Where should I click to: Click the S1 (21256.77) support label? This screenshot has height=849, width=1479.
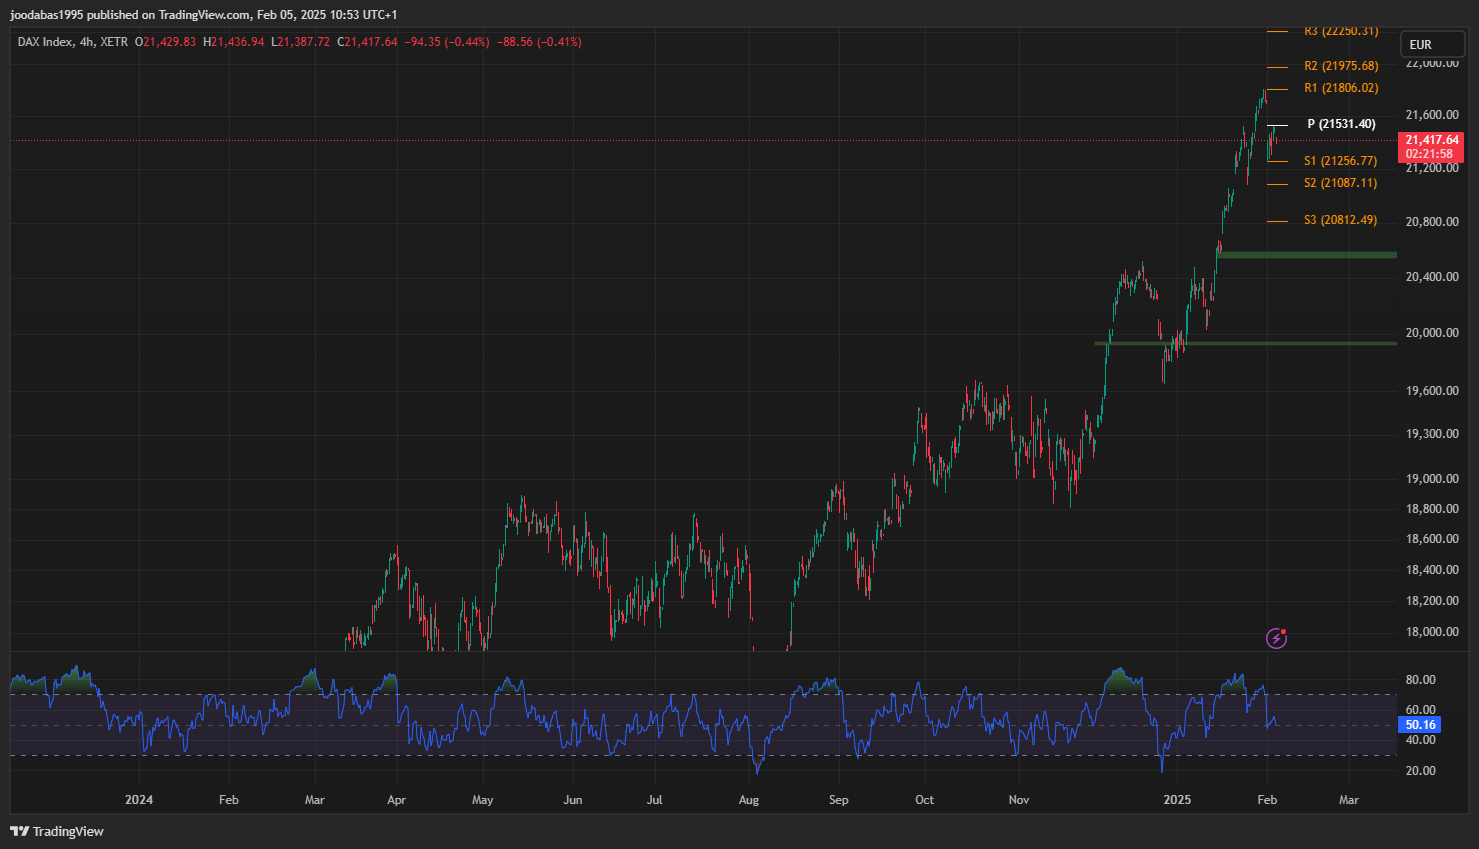tap(1340, 161)
